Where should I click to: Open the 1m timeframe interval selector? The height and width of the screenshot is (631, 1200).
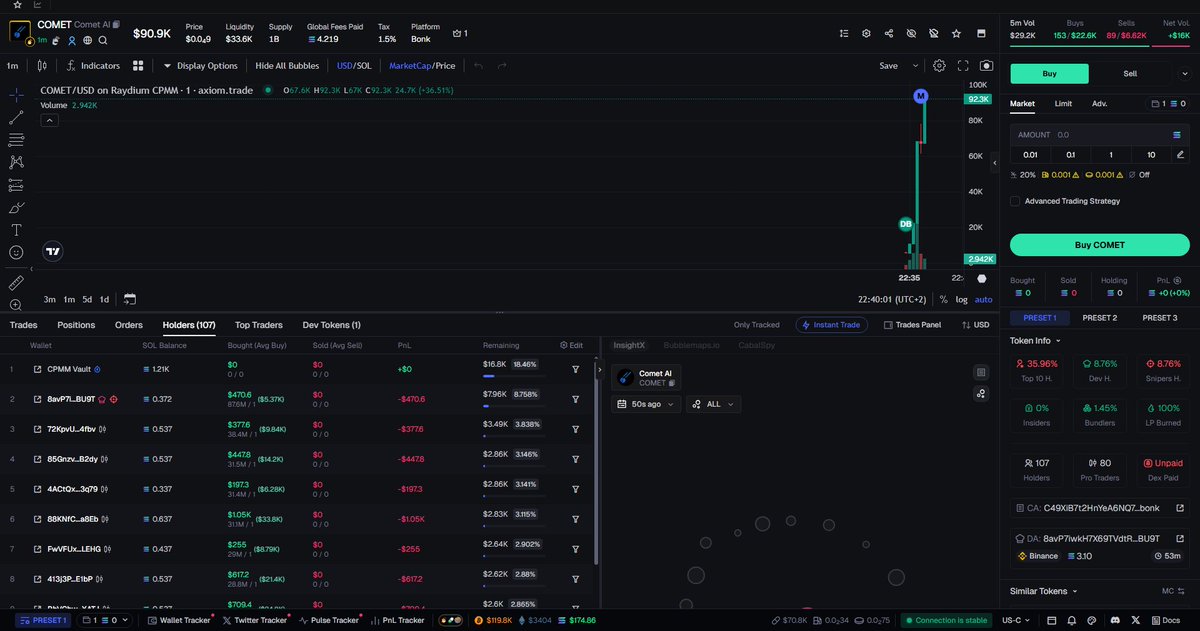tap(12, 66)
